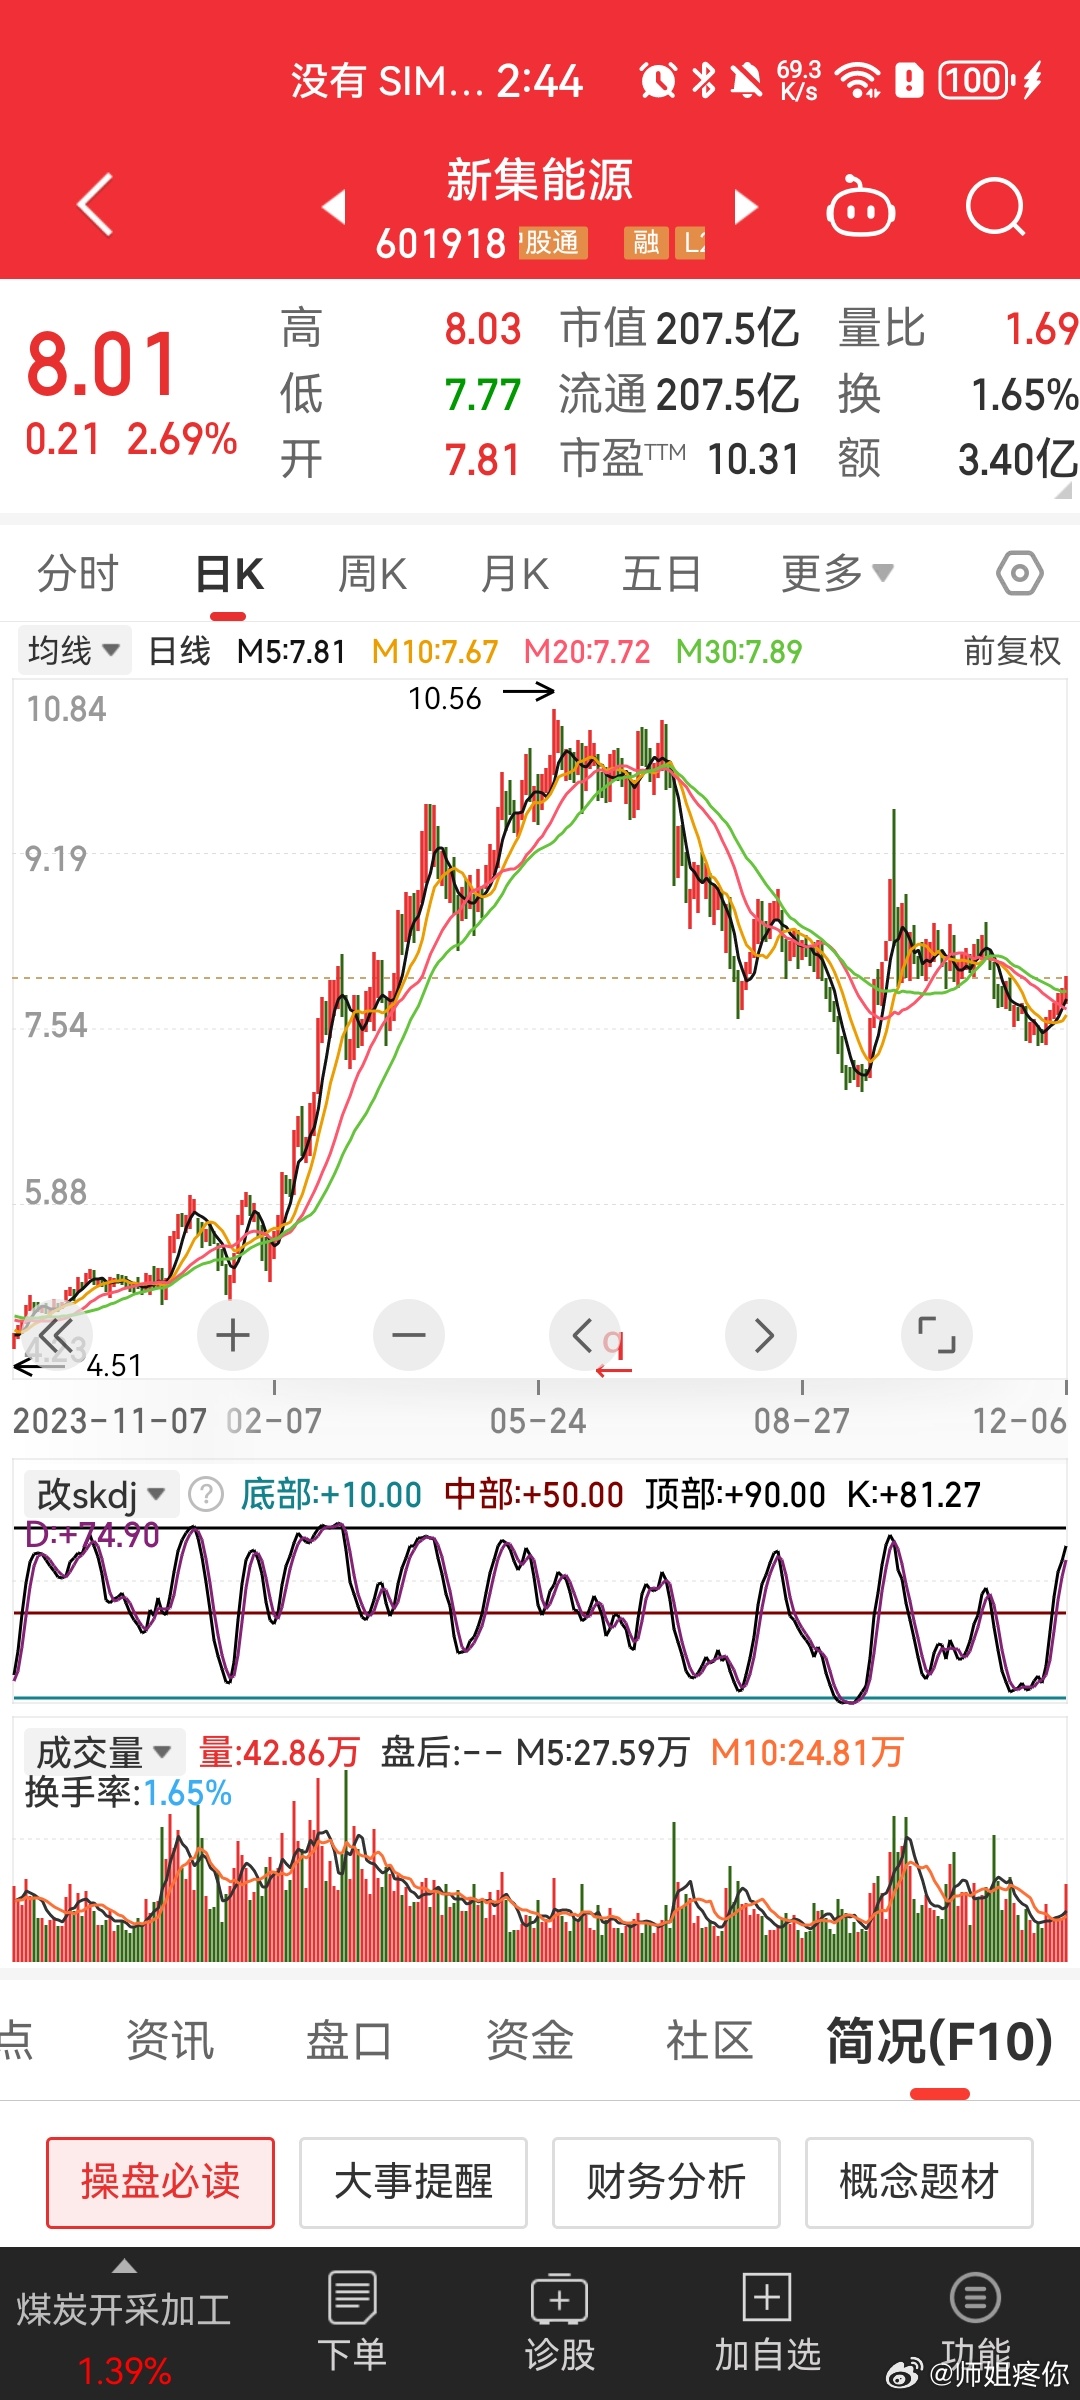Expand the 更多 period dropdown
The height and width of the screenshot is (2400, 1080).
tap(836, 574)
